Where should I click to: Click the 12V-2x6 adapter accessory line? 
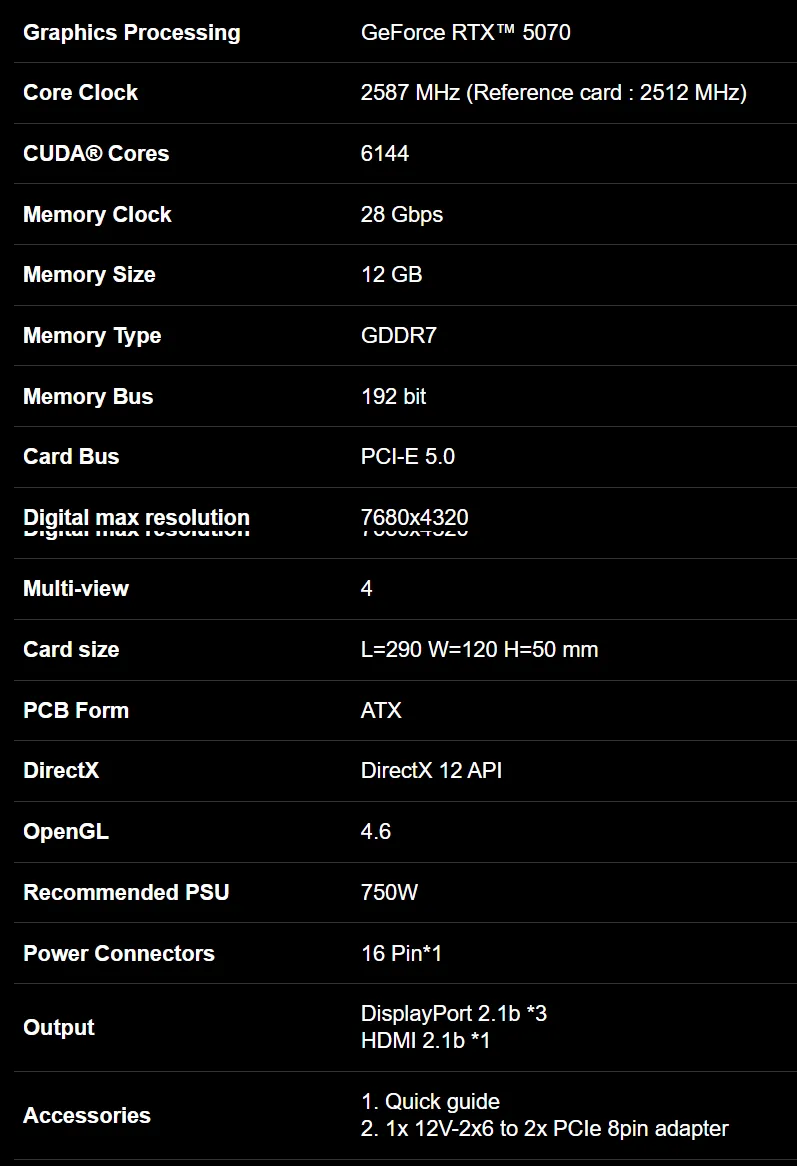click(x=544, y=1129)
